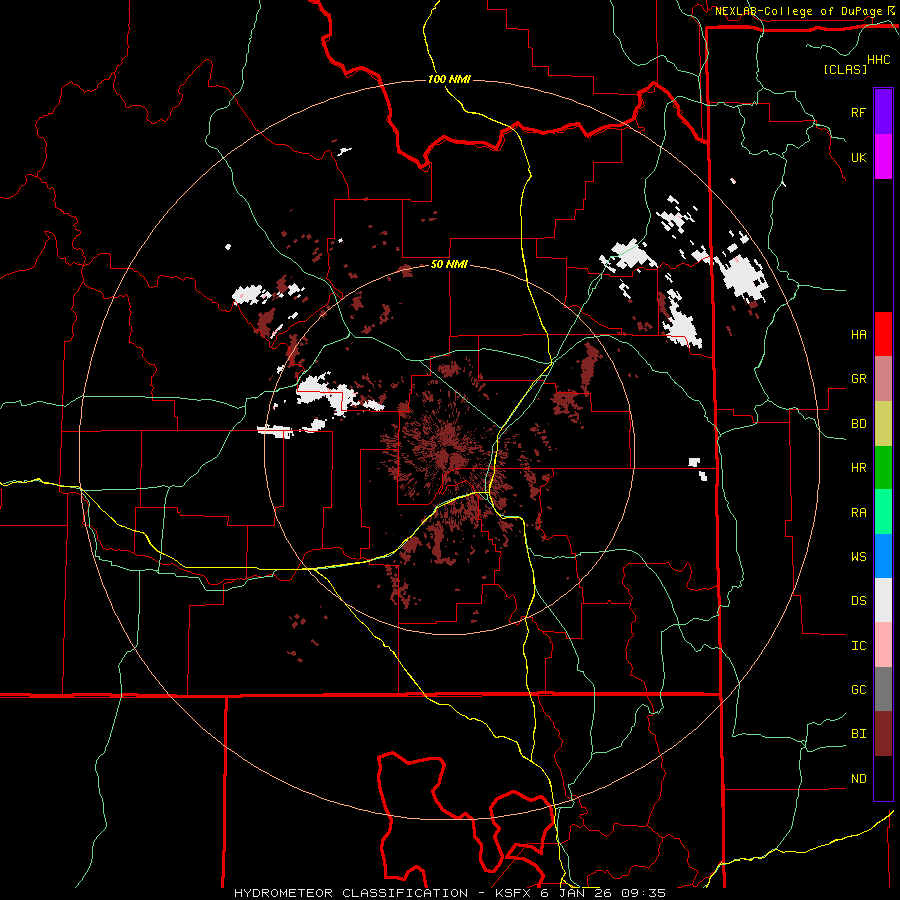Click the HR legend label
Viewport: 900px width, 900px height.
coord(858,468)
